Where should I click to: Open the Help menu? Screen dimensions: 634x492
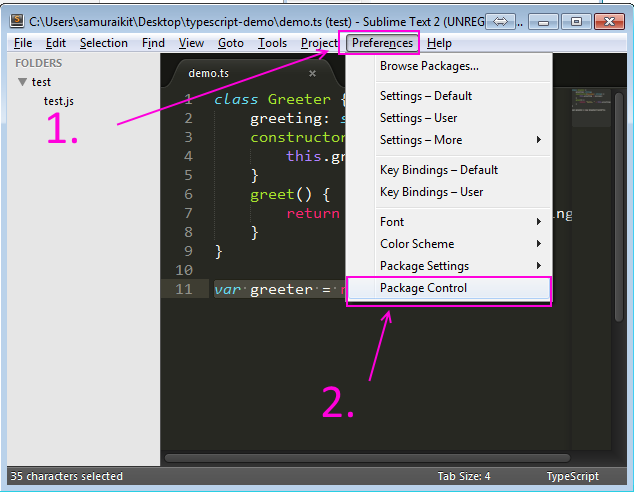[x=439, y=43]
